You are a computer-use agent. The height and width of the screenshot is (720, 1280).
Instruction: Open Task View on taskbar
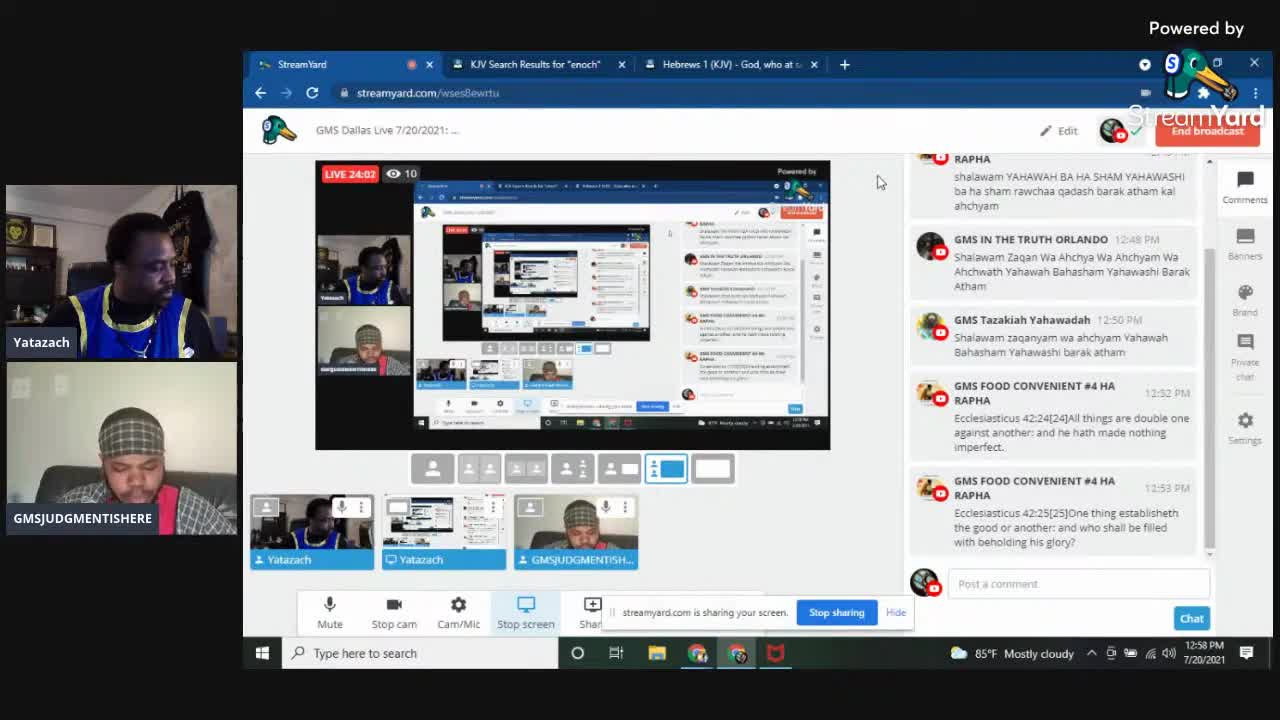click(616, 653)
